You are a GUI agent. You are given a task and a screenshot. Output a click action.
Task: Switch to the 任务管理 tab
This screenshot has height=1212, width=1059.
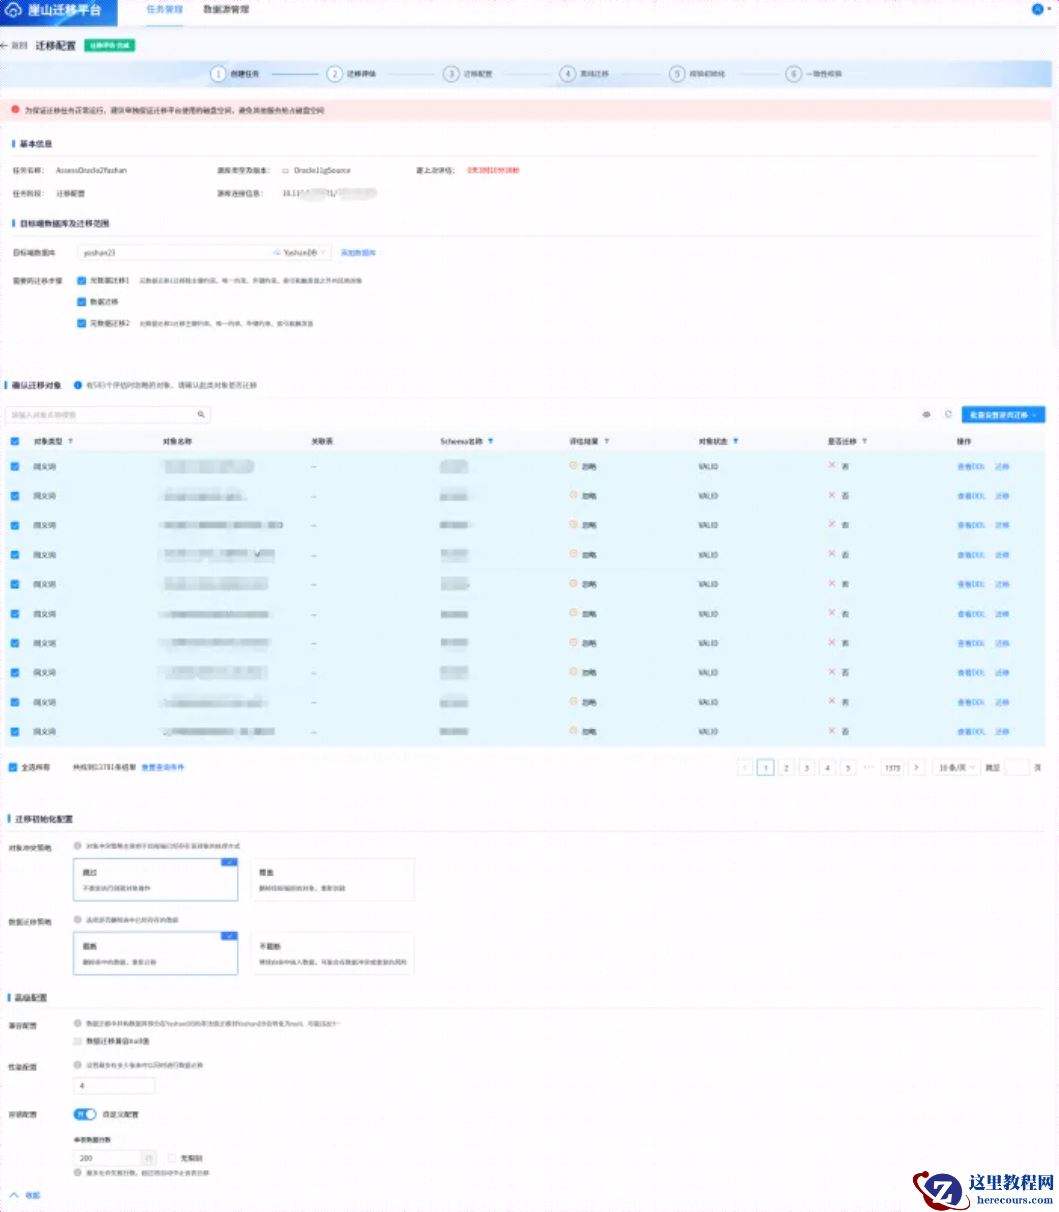[x=164, y=10]
